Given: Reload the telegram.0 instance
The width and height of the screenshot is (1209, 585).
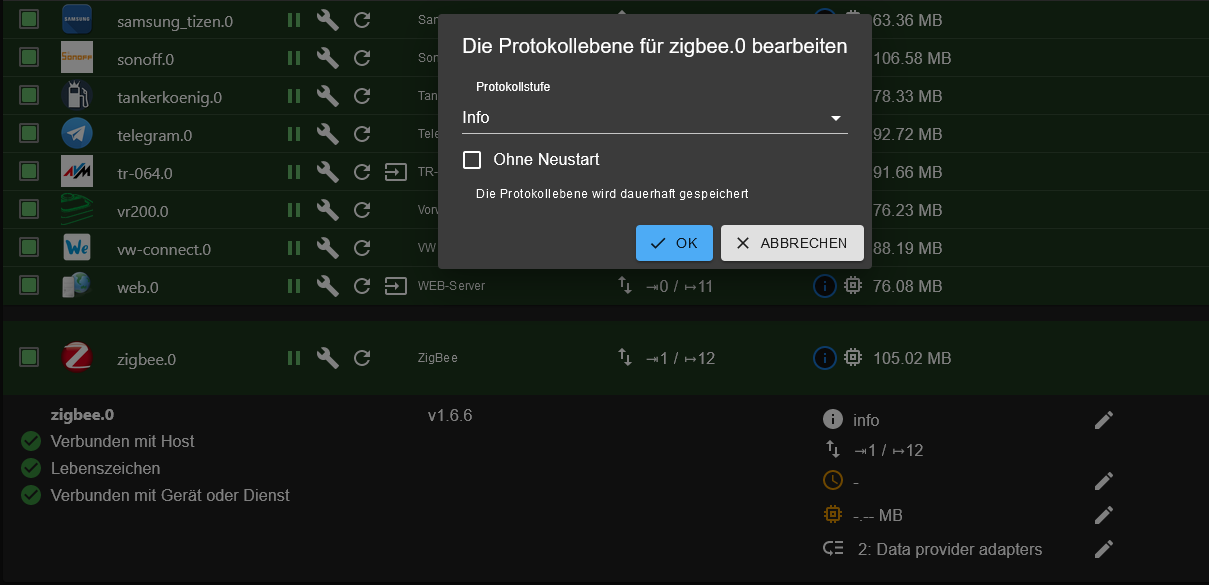Looking at the screenshot, I should tap(362, 134).
